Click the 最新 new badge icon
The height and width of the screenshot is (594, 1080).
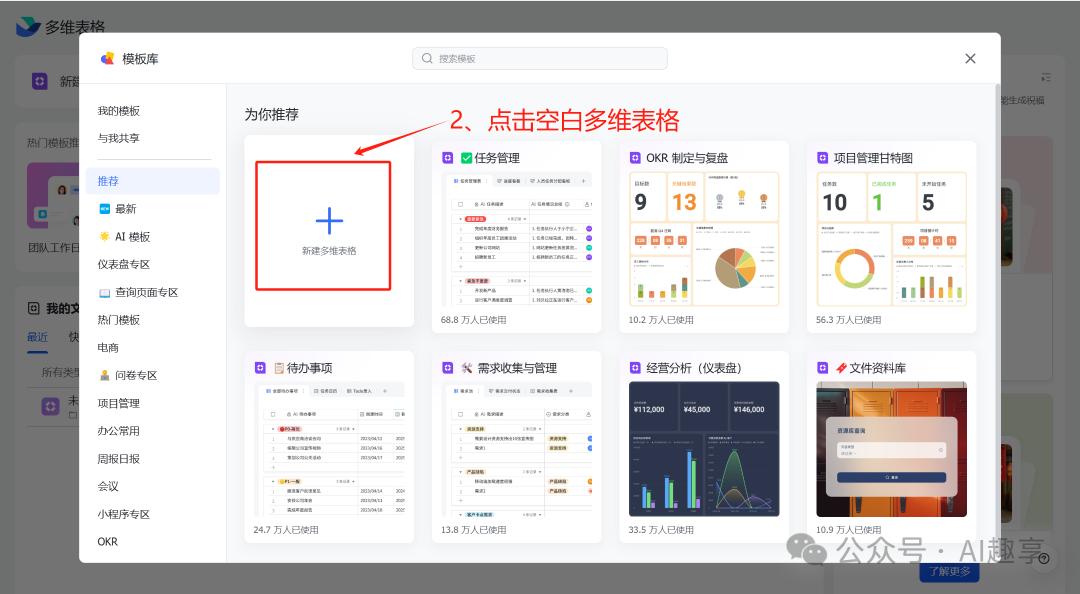click(x=105, y=209)
